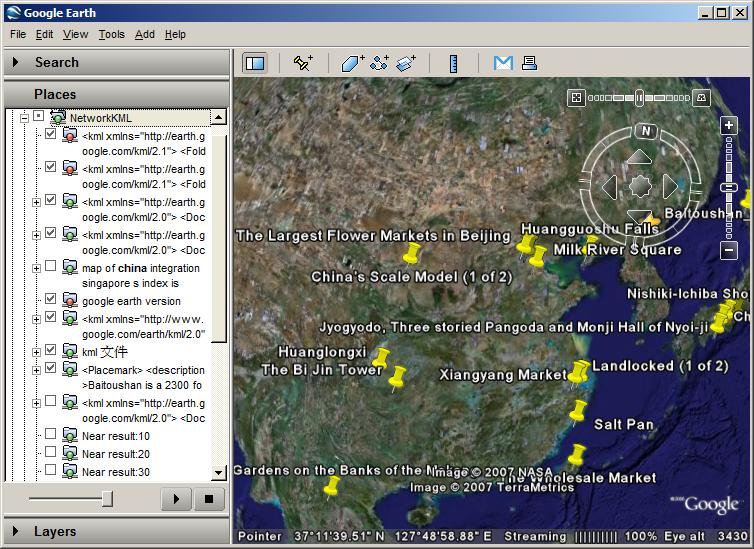Image resolution: width=754 pixels, height=549 pixels.
Task: Toggle the NetworkKML folder checkbox
Action: click(x=38, y=116)
